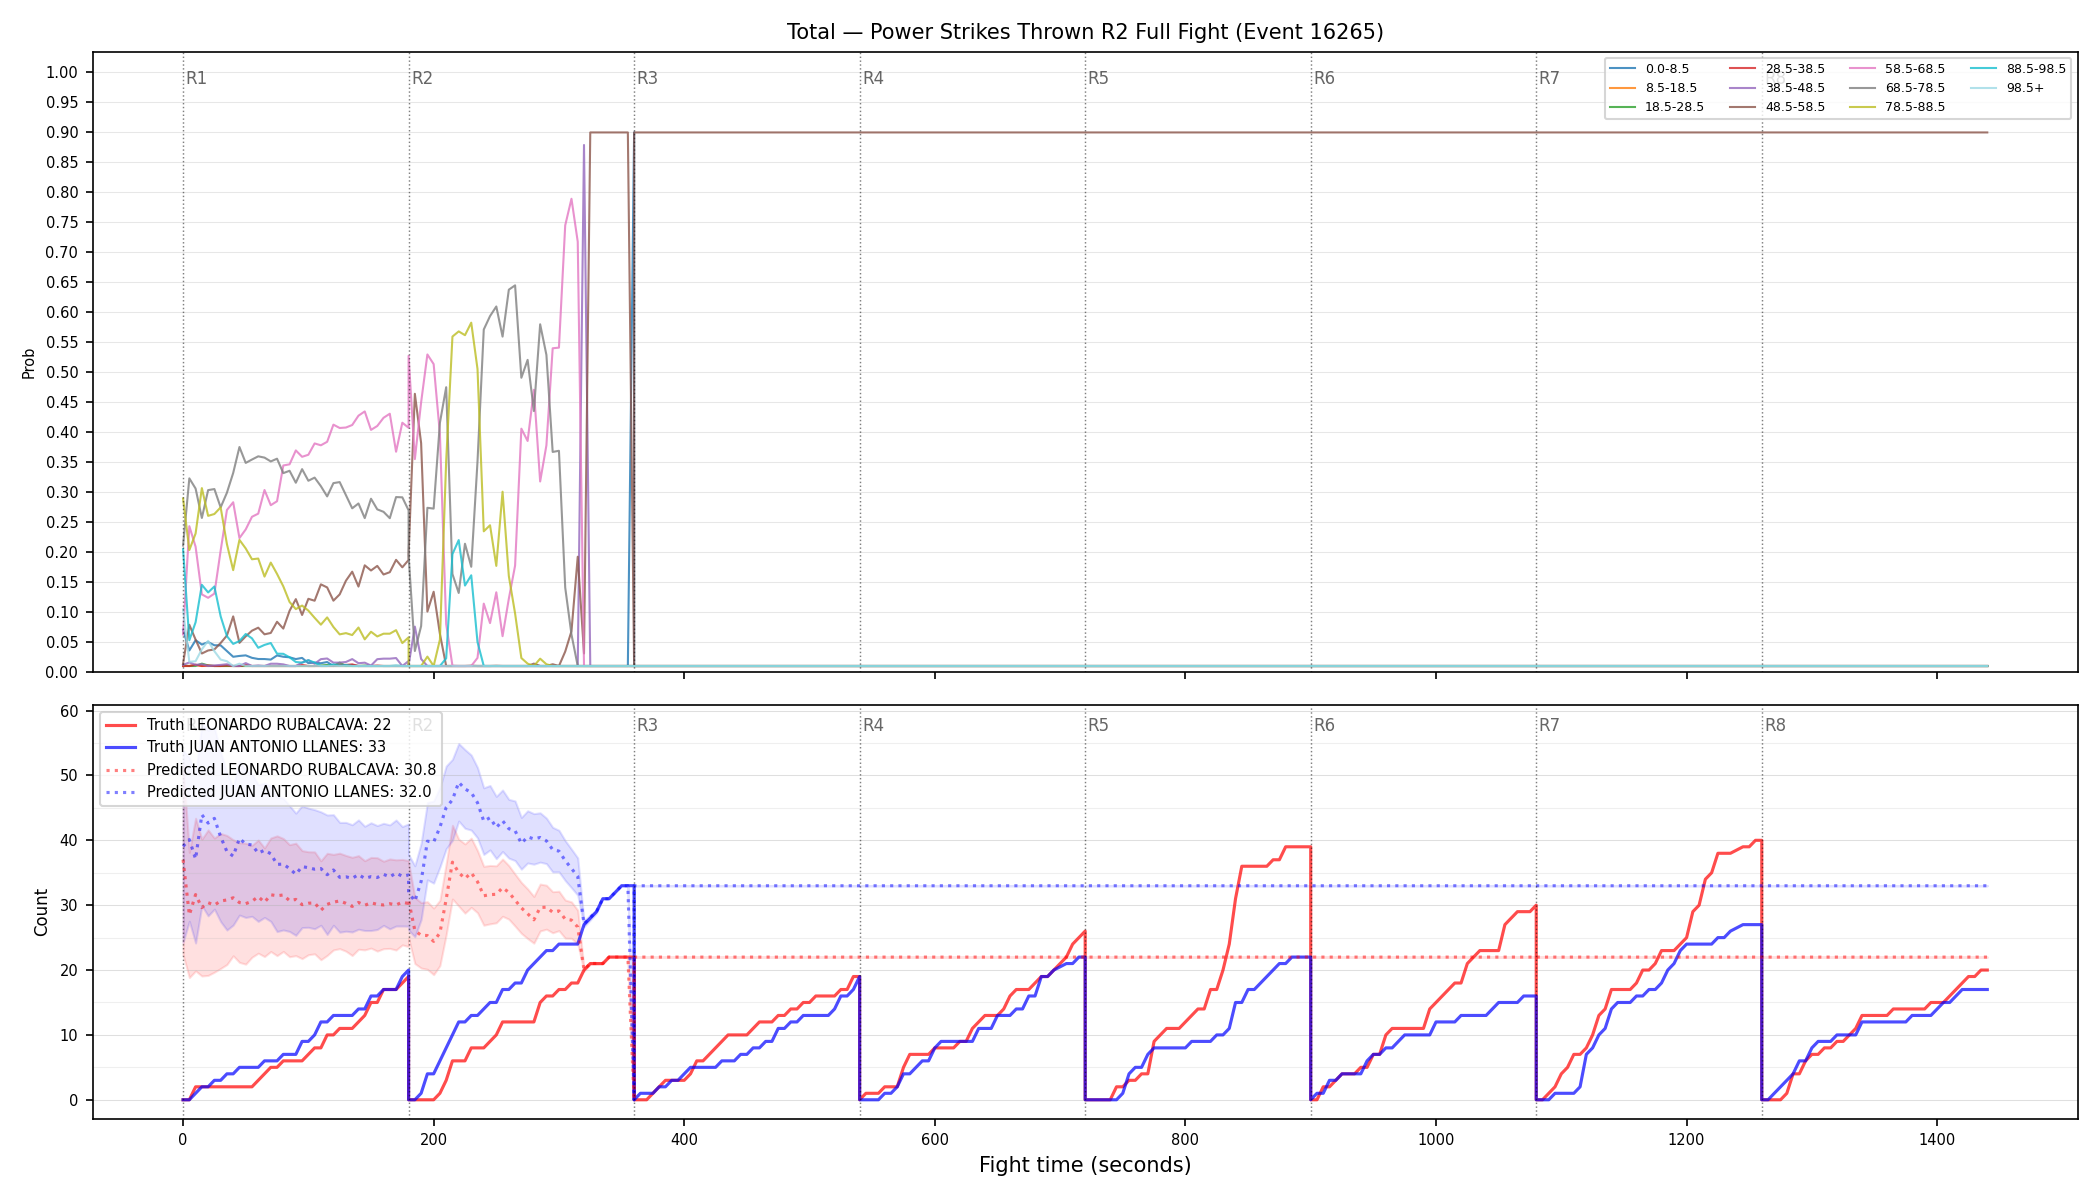This screenshot has height=1200, width=2100.
Task: Select Truth JUAN ANTONIO LLANES legend line
Action: tap(245, 747)
